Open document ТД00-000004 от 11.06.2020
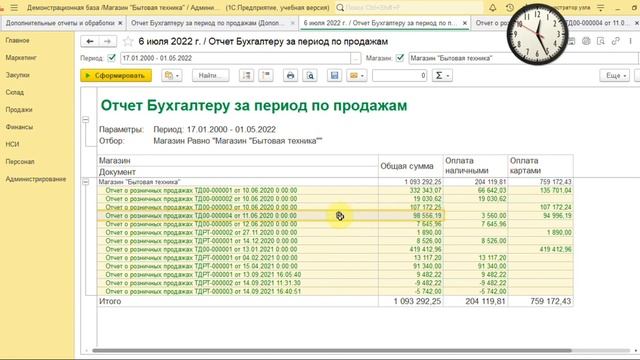 pyautogui.click(x=201, y=216)
